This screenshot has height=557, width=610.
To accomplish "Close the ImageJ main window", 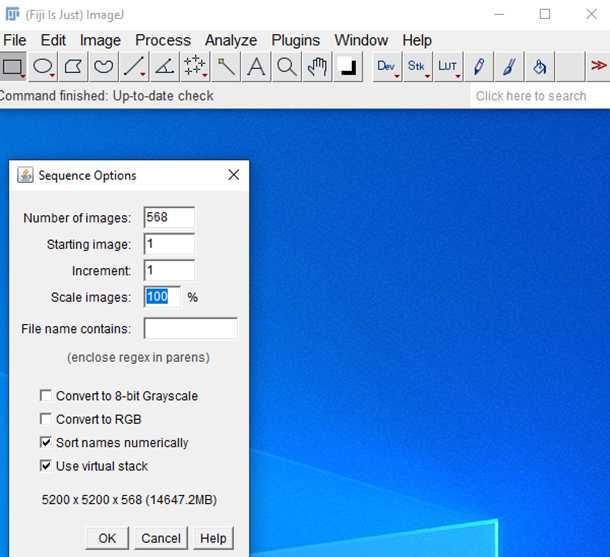I will [591, 14].
